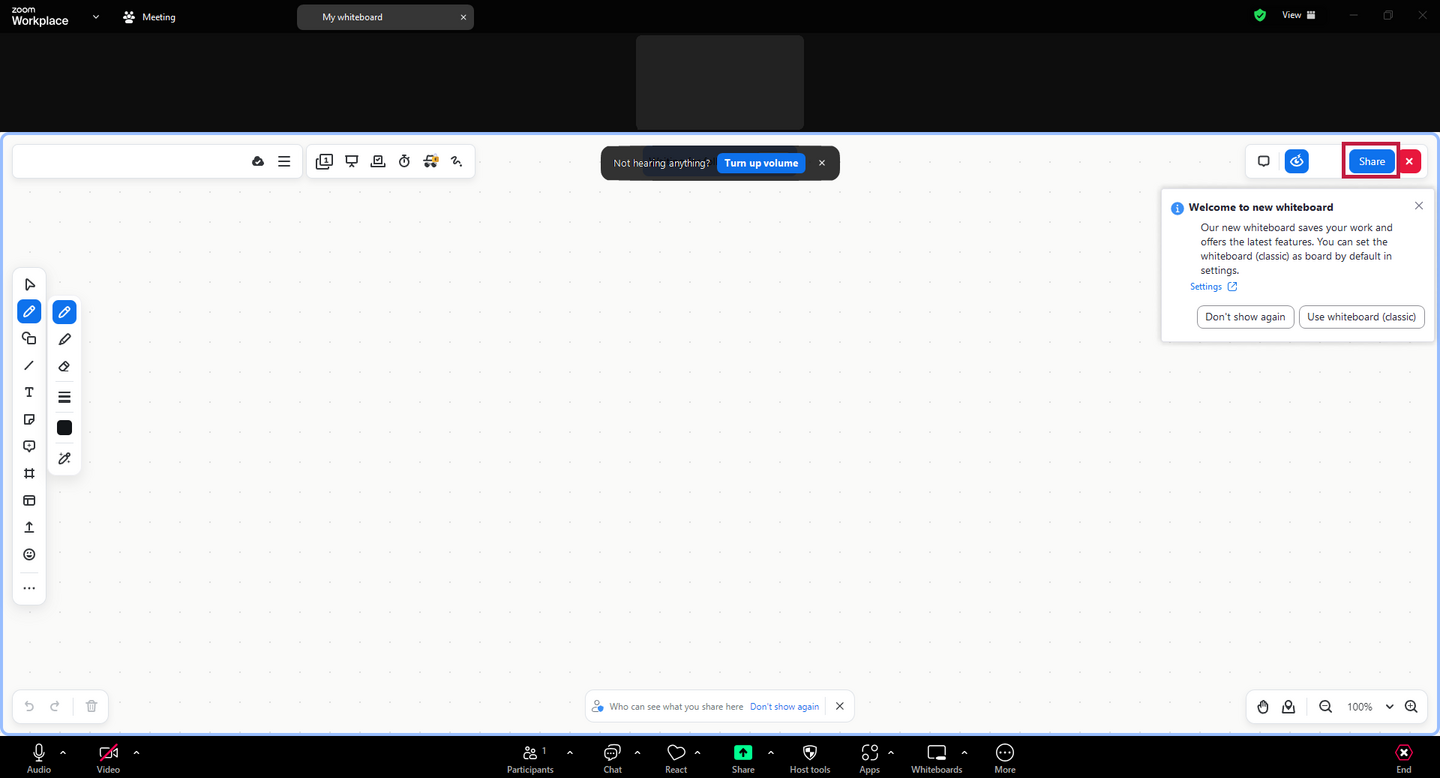1440x778 pixels.
Task: Toggle Video on in meeting bar
Action: 108,758
